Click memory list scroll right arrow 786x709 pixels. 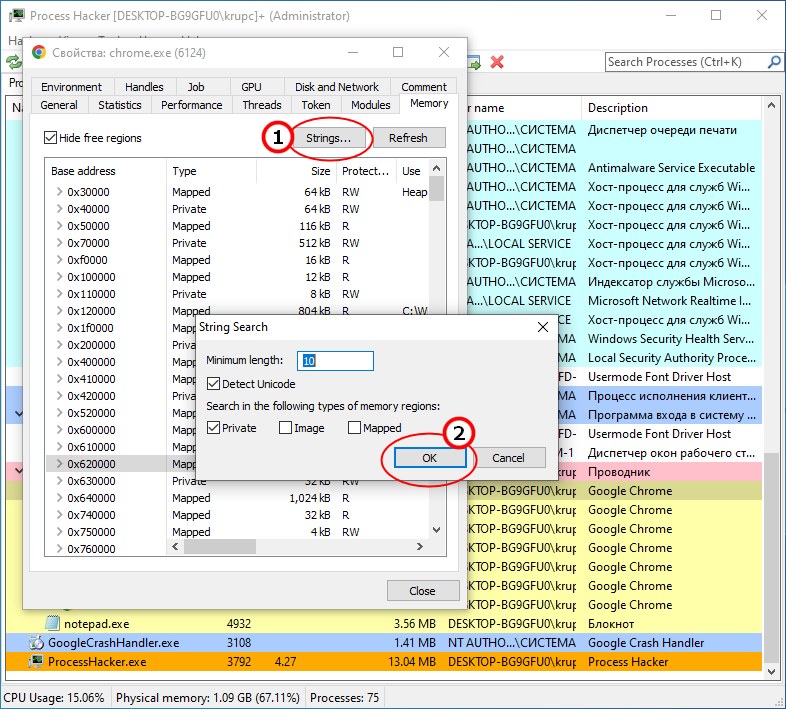(x=420, y=547)
